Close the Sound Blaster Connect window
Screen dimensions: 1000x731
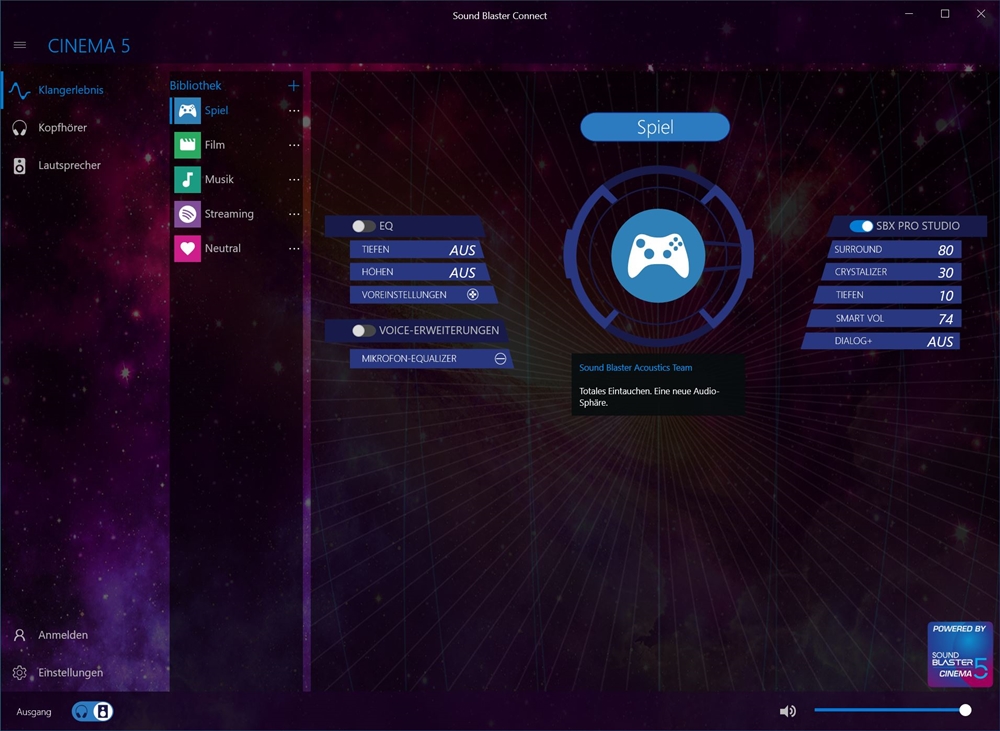point(981,14)
